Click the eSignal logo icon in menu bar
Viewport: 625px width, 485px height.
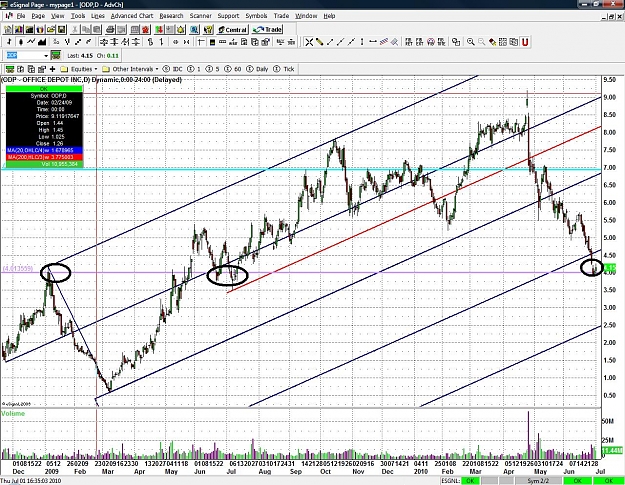8,16
